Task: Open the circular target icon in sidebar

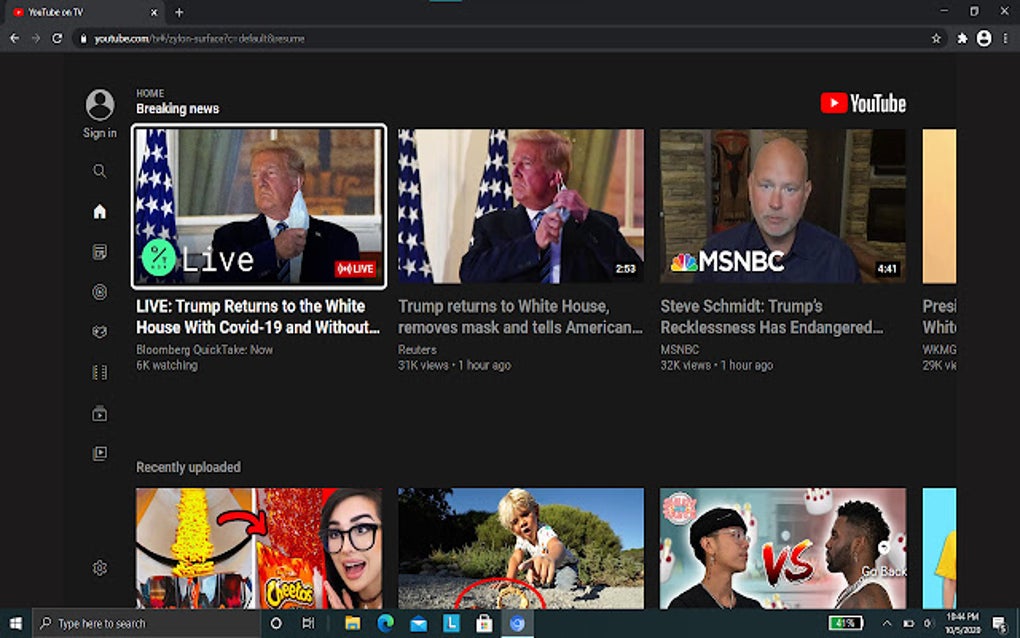Action: (x=100, y=292)
